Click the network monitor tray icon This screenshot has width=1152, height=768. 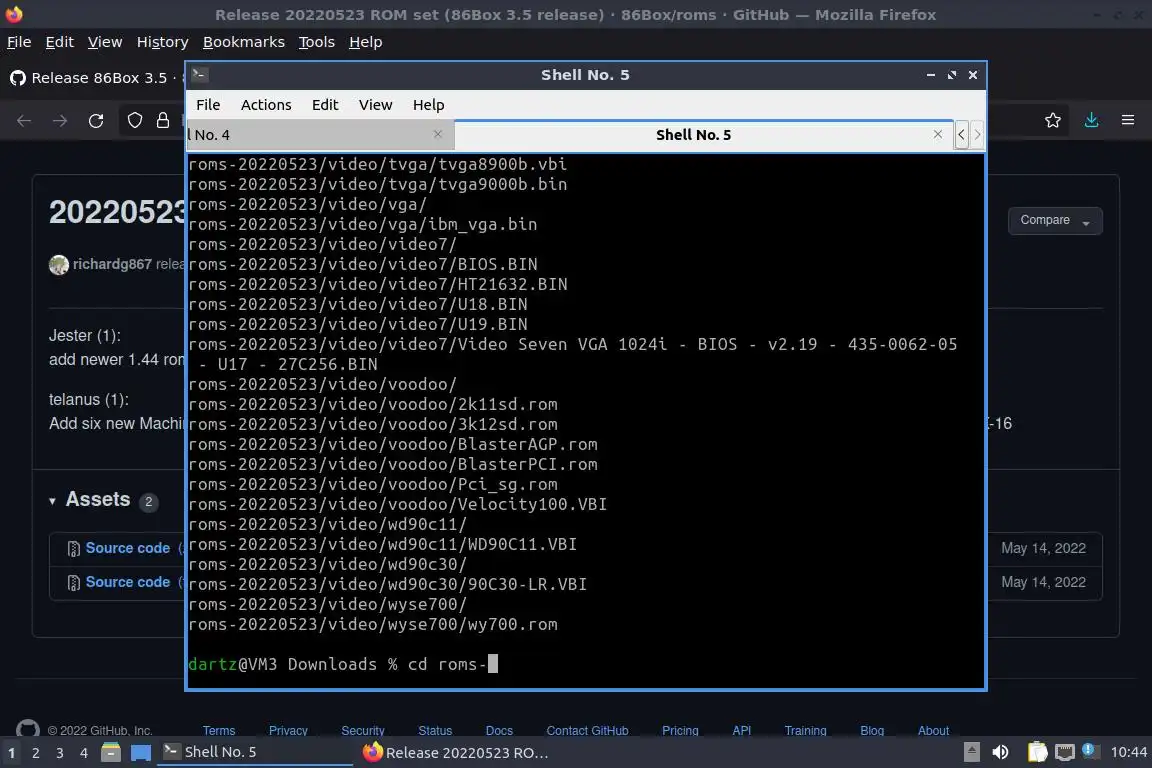(x=1065, y=752)
